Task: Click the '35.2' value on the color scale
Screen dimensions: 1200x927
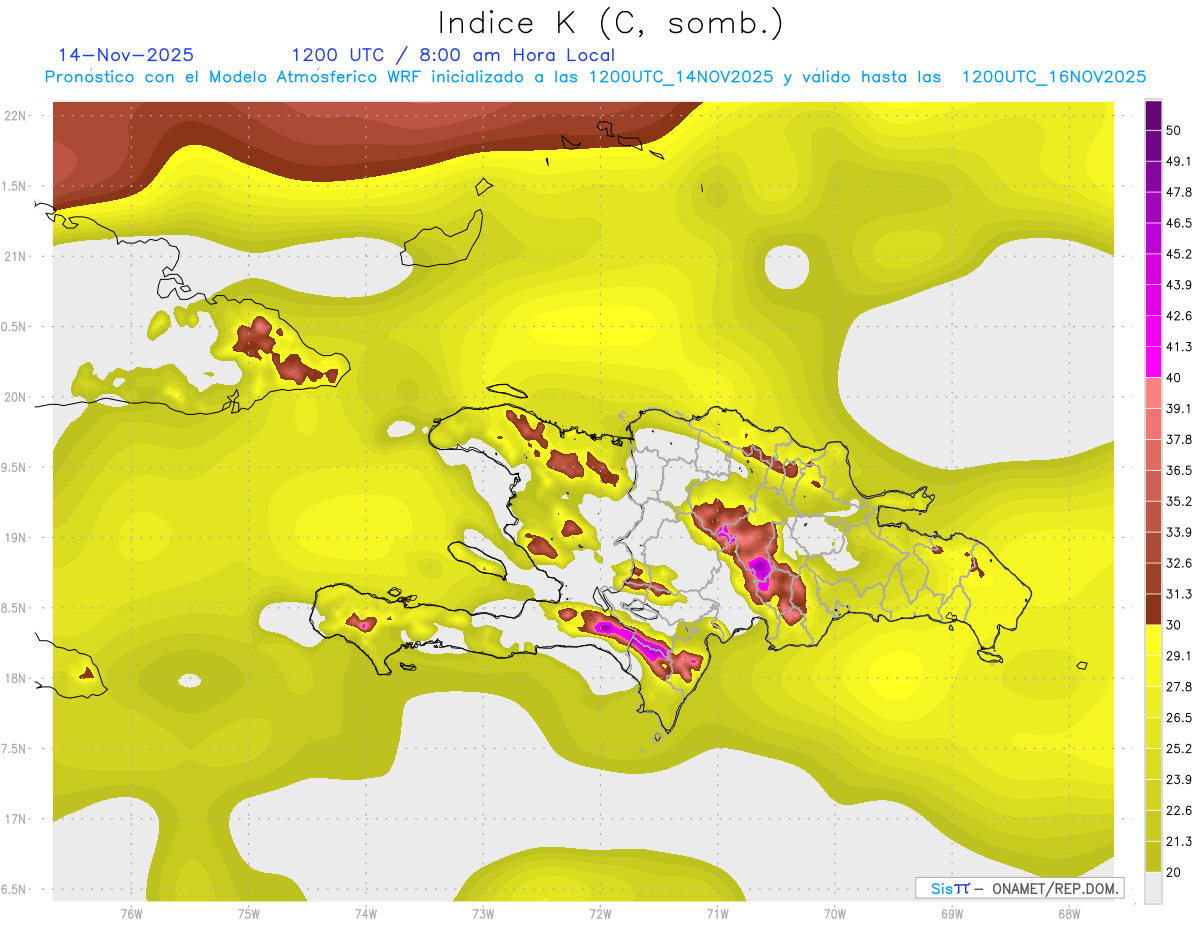Action: (1179, 502)
